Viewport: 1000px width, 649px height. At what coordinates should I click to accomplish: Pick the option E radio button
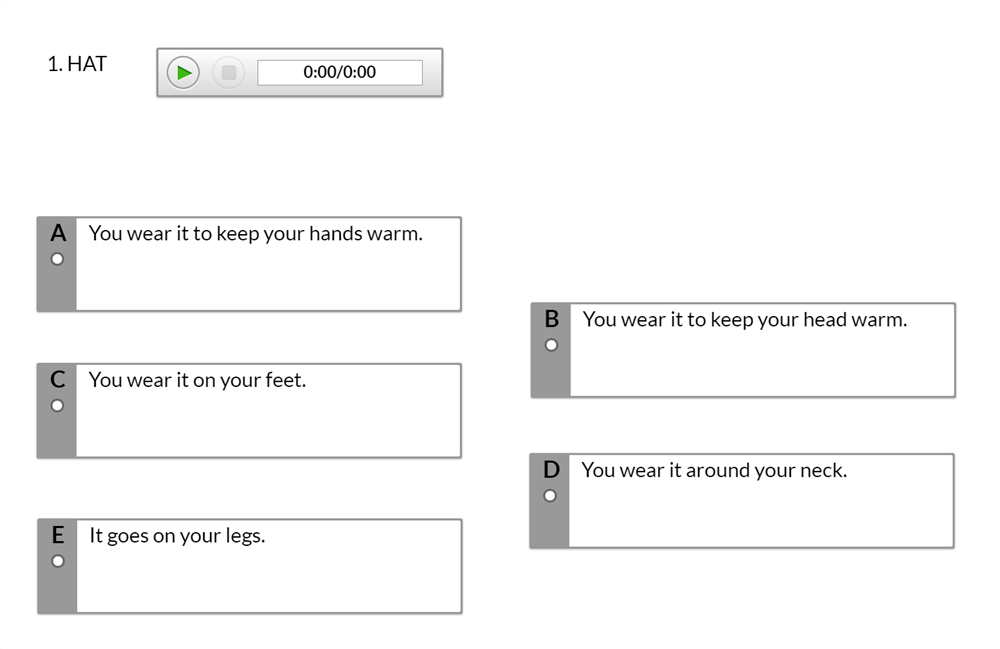58,561
